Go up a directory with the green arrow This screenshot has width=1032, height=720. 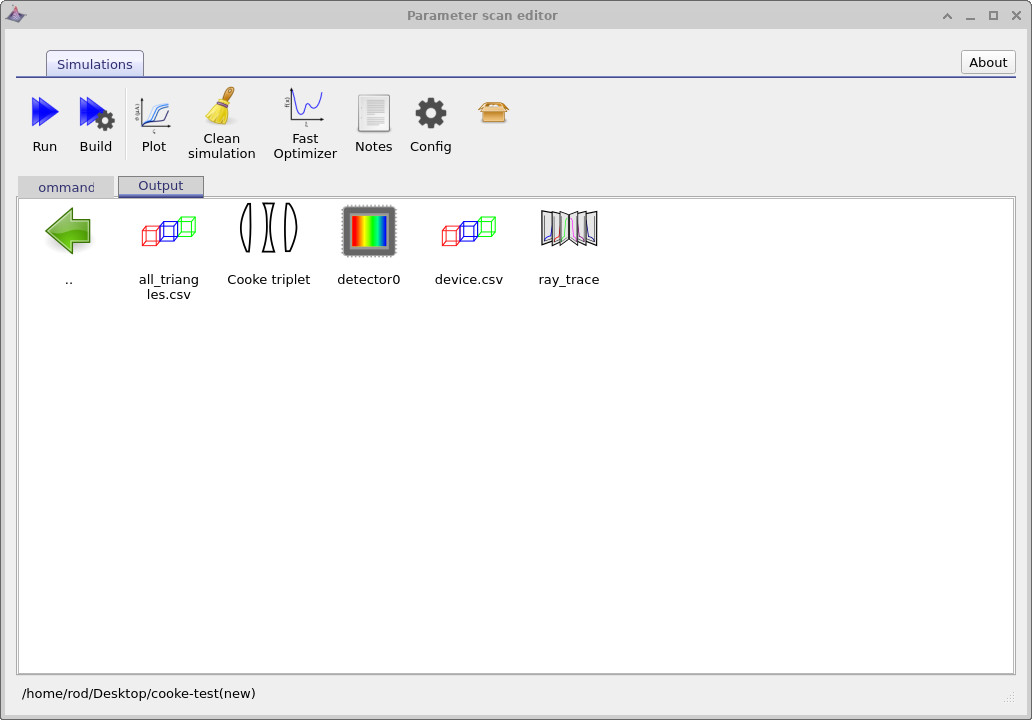[68, 230]
